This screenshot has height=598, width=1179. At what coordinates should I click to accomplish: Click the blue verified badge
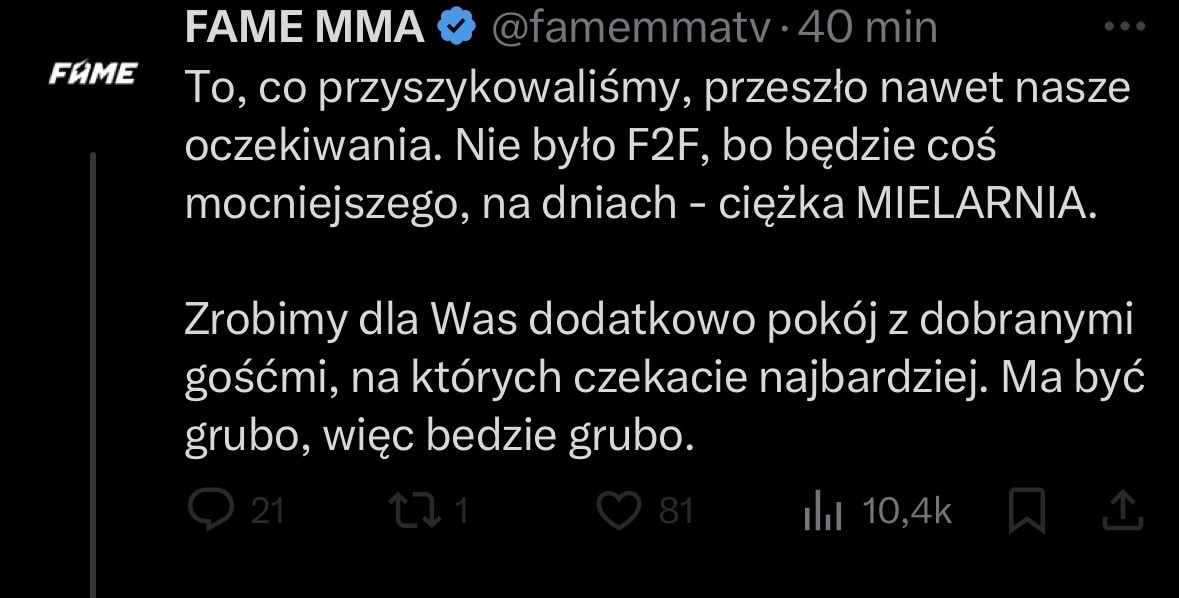click(x=457, y=29)
